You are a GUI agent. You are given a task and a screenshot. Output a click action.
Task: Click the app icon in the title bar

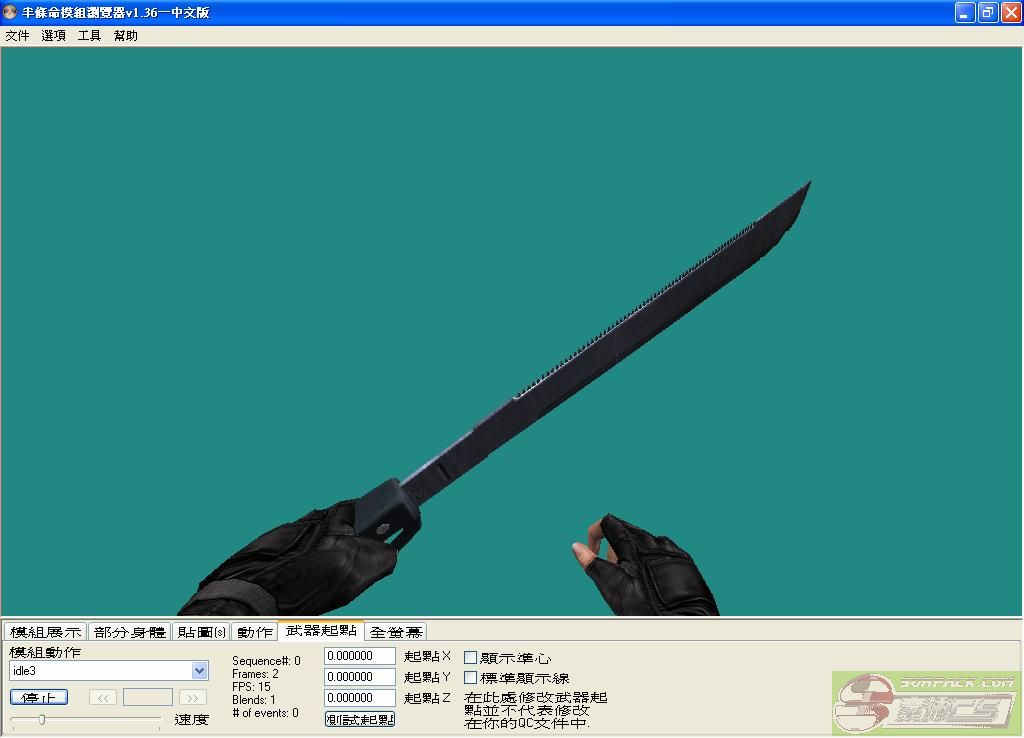[11, 12]
